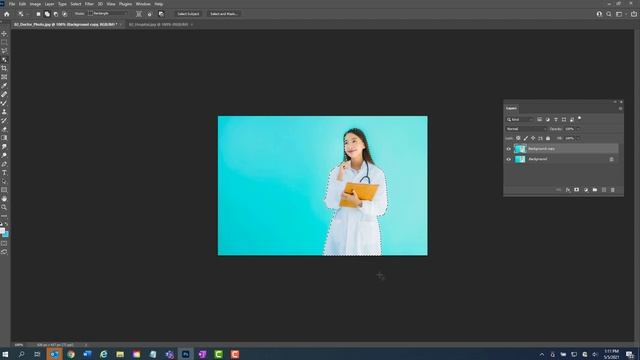This screenshot has width=640, height=360.
Task: Select the Path Selection tool
Action: pos(4,181)
